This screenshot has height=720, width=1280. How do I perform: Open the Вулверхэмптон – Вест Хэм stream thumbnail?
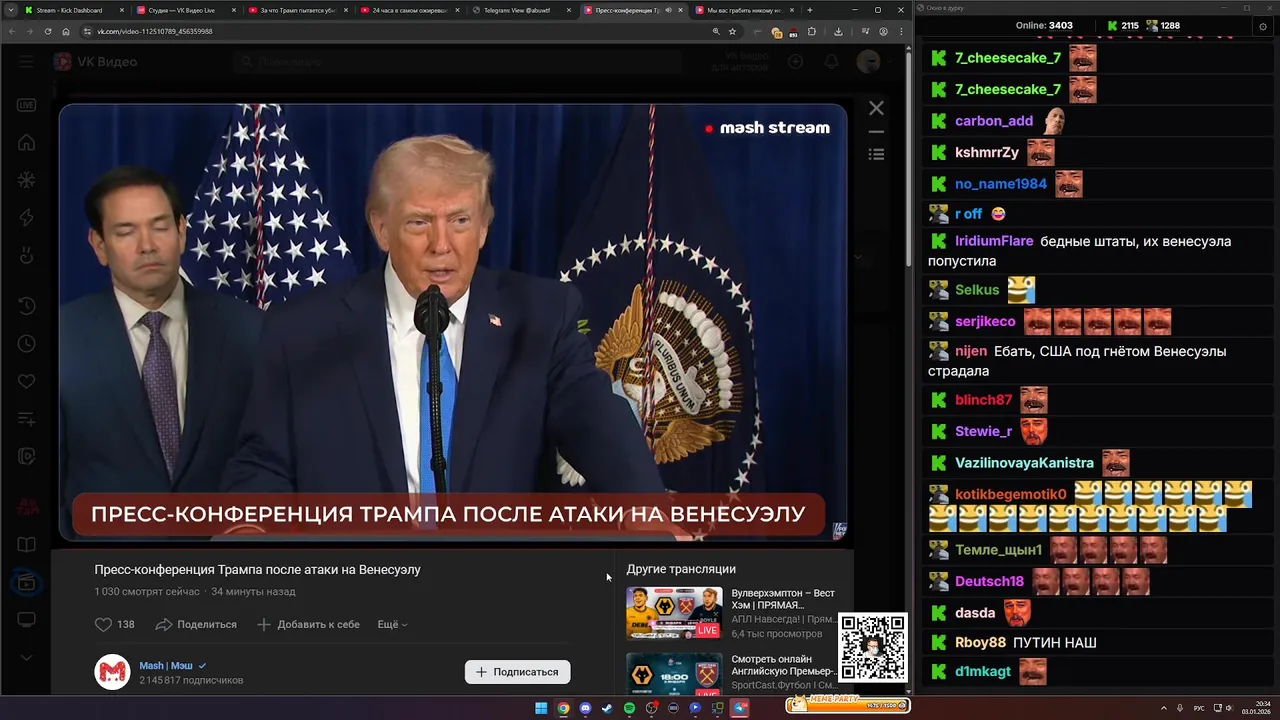click(674, 612)
